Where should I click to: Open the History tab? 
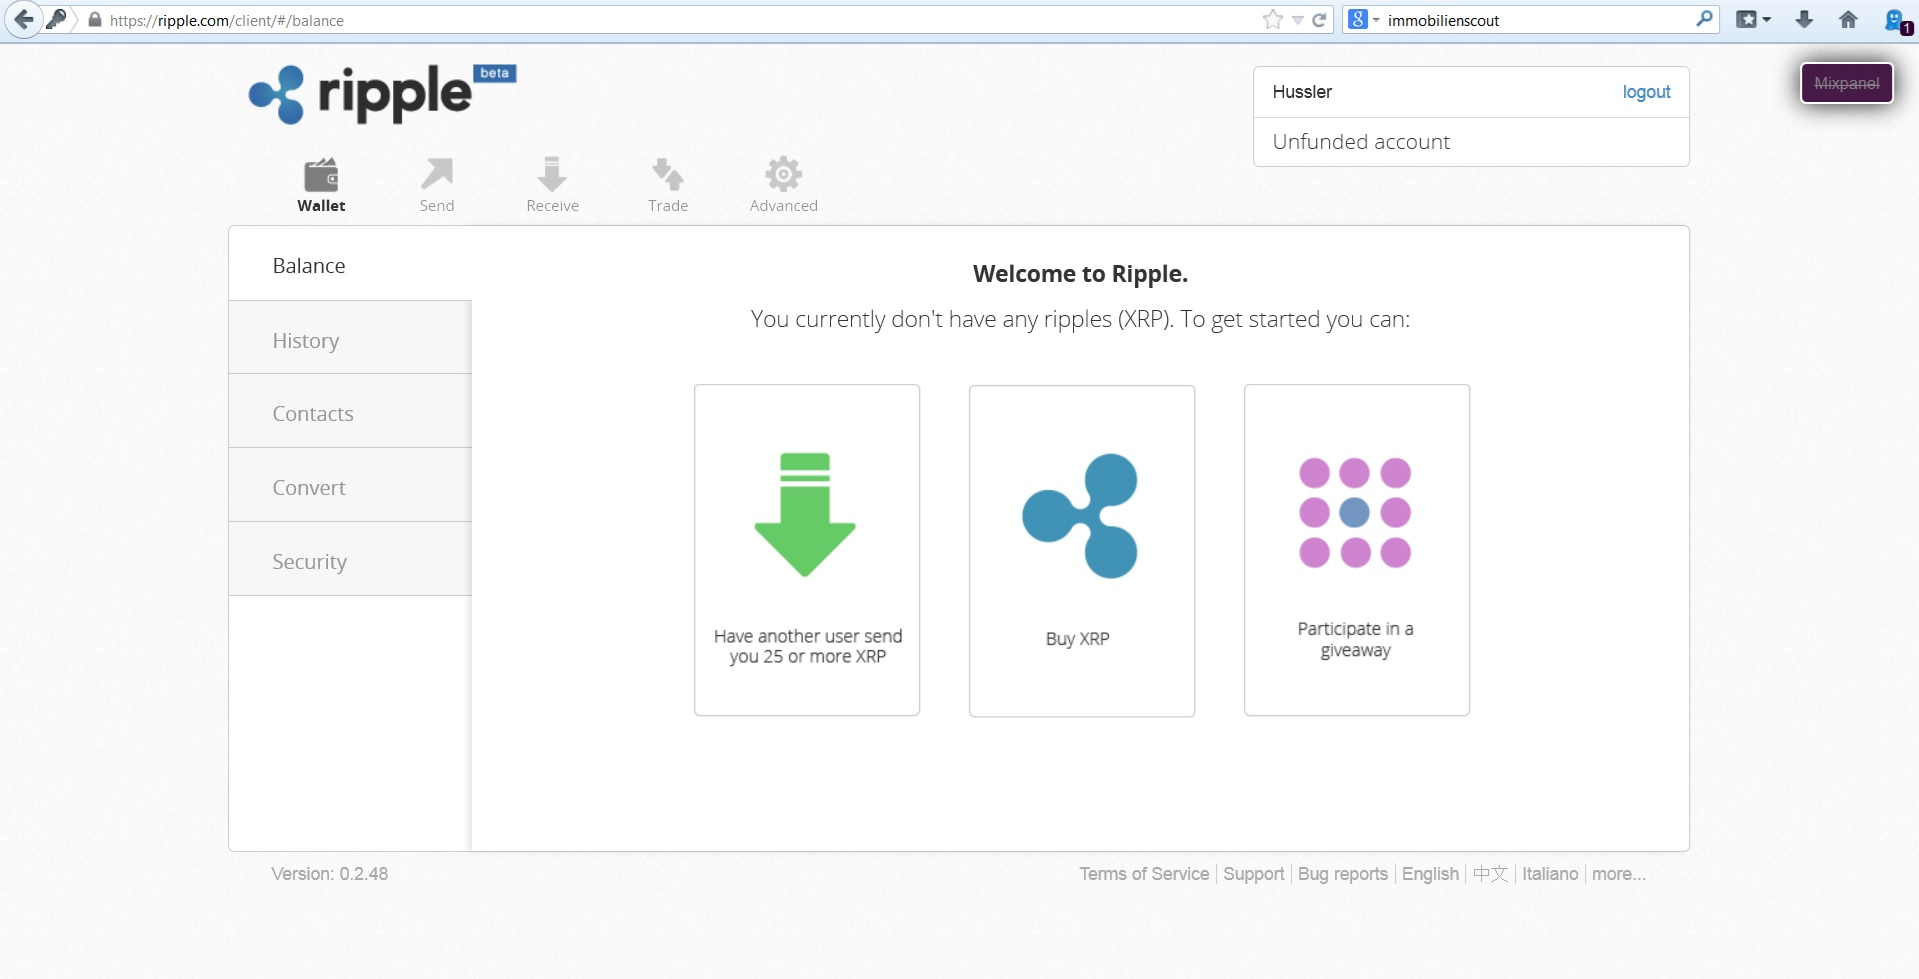click(x=350, y=340)
